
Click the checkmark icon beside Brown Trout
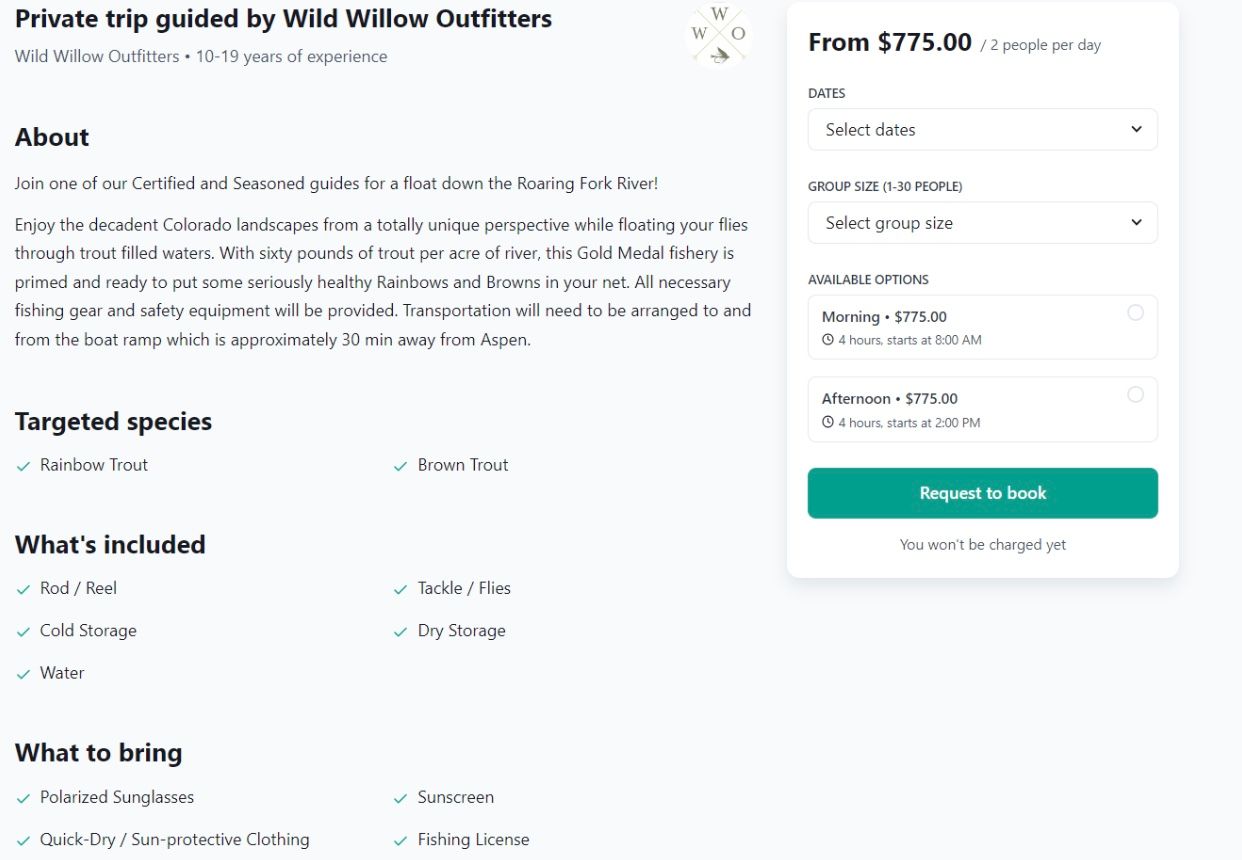click(x=401, y=466)
